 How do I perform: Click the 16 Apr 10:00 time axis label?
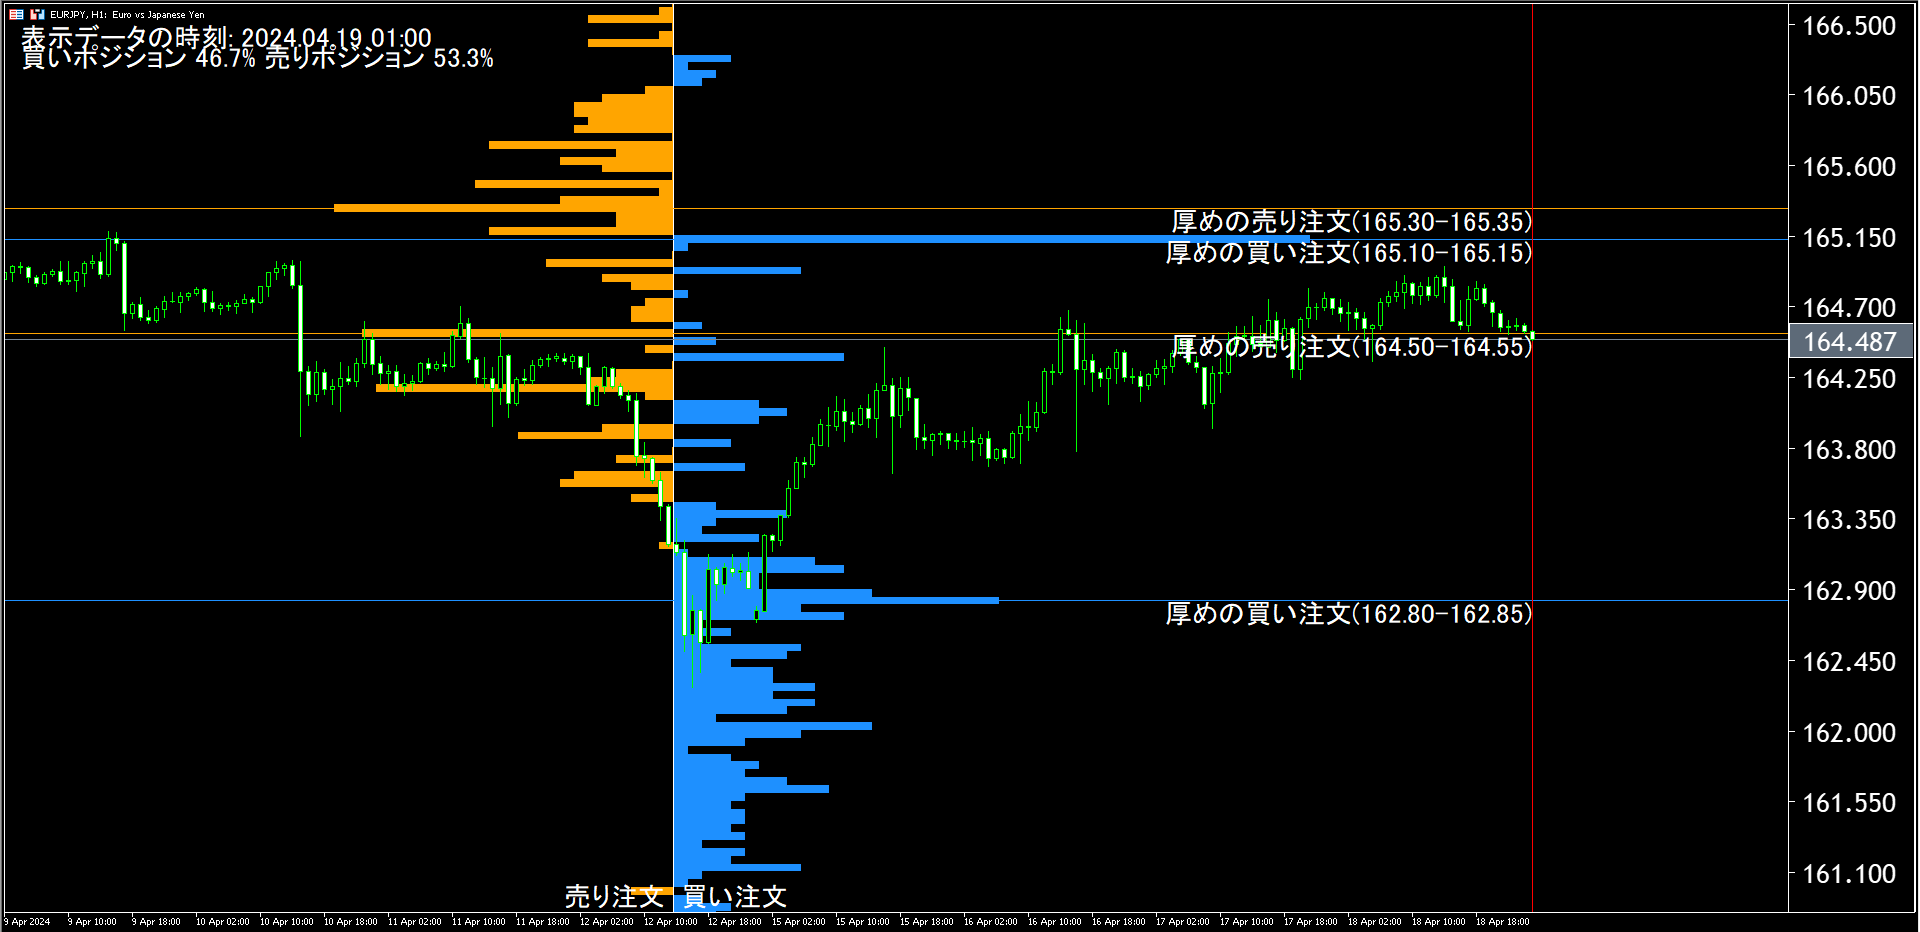click(x=1054, y=922)
